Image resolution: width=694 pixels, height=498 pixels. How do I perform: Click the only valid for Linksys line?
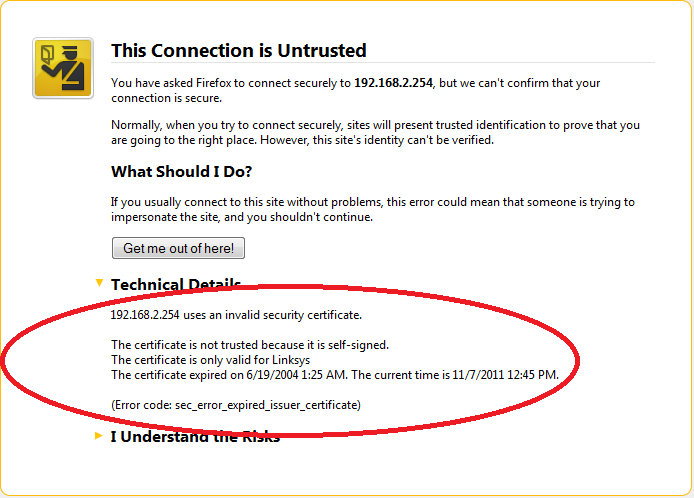pos(210,360)
